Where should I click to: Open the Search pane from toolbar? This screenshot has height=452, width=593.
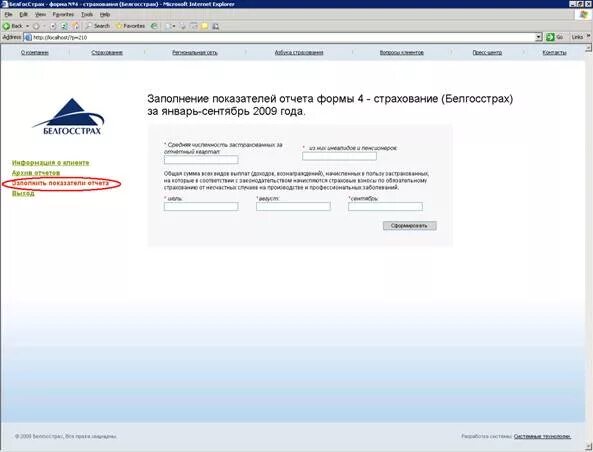(x=98, y=26)
